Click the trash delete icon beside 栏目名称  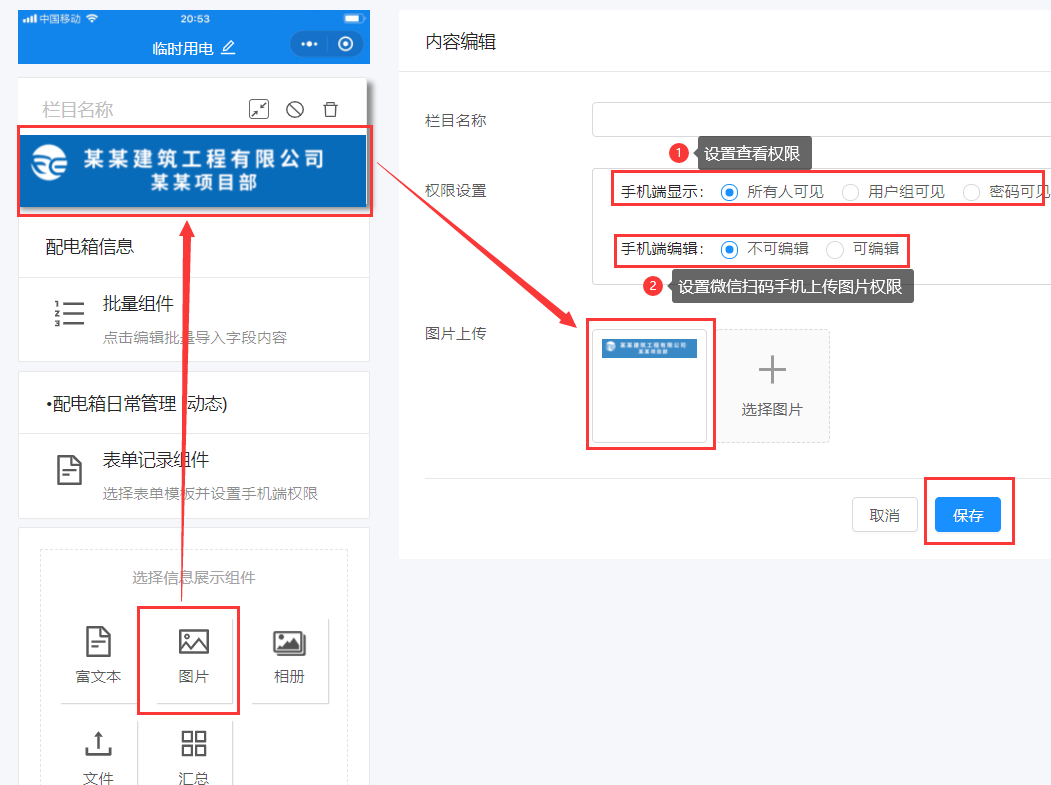(x=331, y=109)
